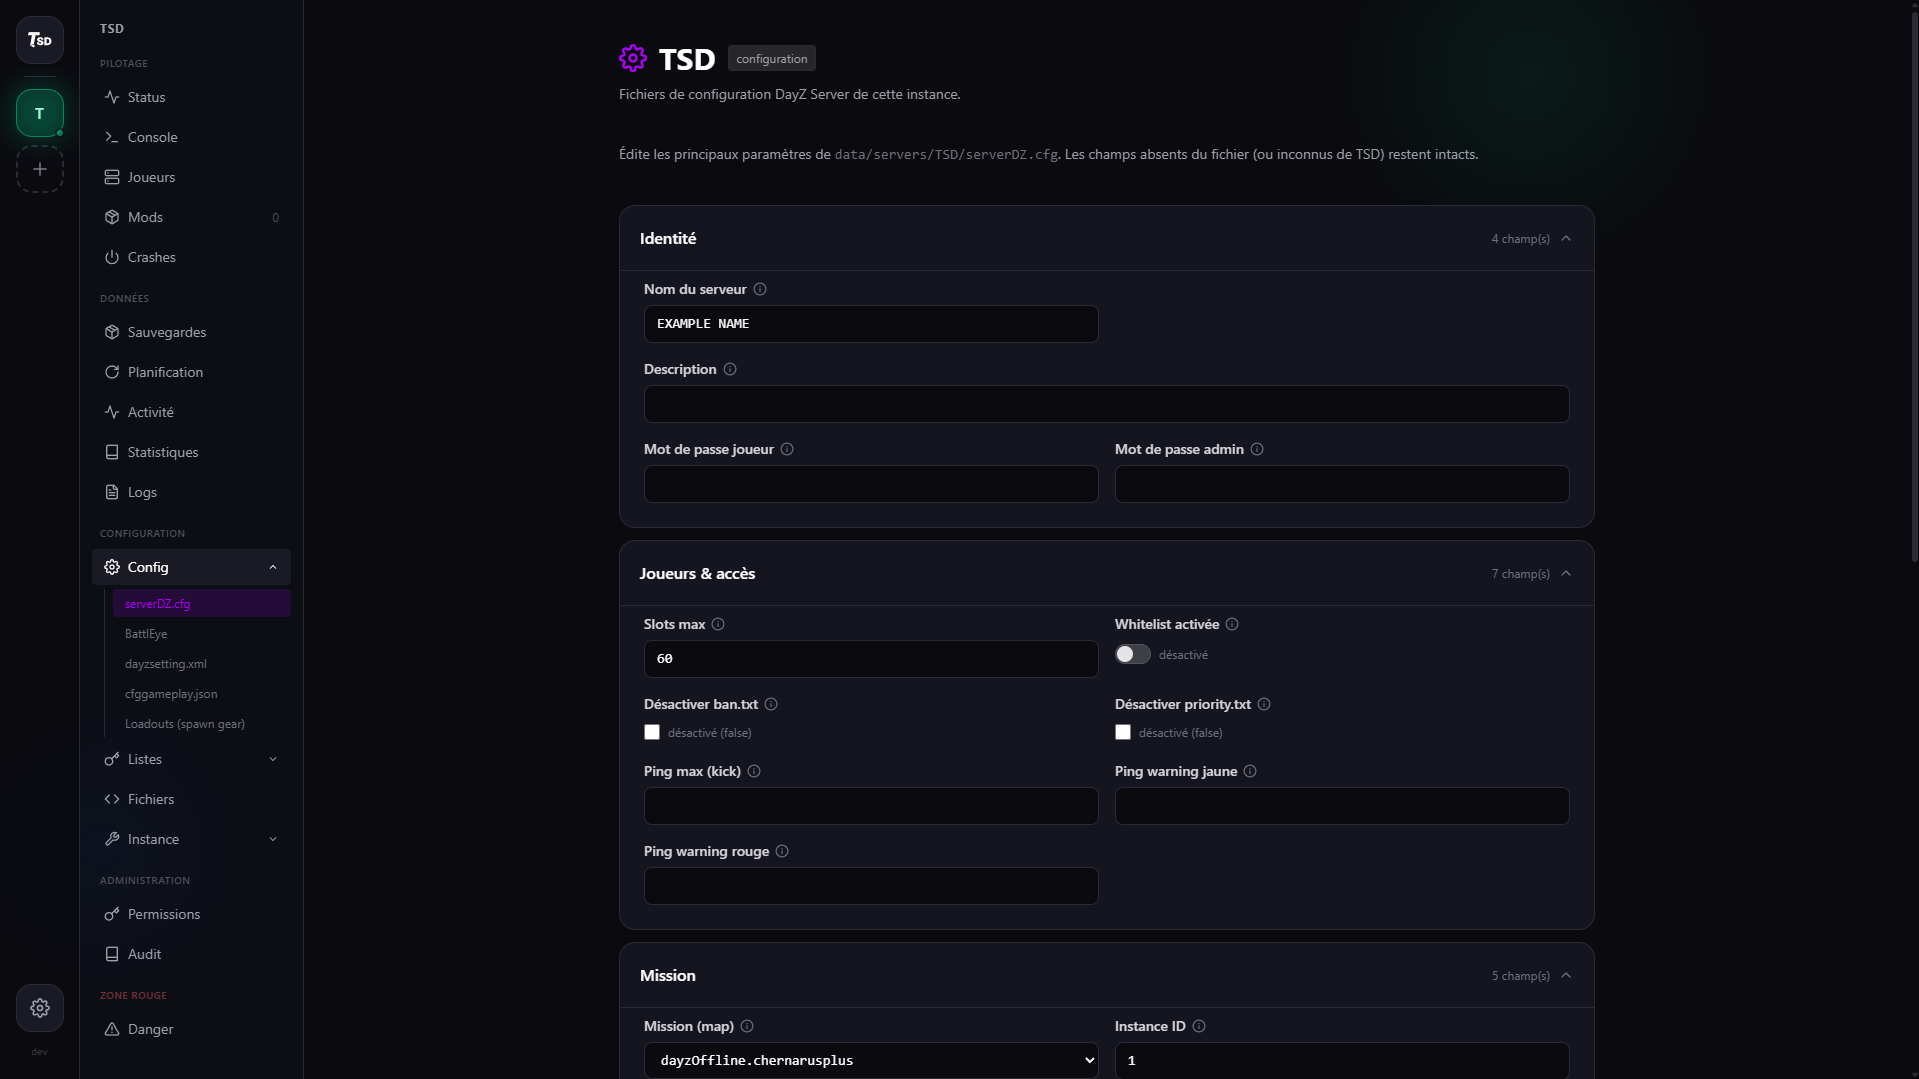This screenshot has width=1919, height=1079.
Task: Click info icon beside Whitelist activée
Action: tap(1232, 624)
